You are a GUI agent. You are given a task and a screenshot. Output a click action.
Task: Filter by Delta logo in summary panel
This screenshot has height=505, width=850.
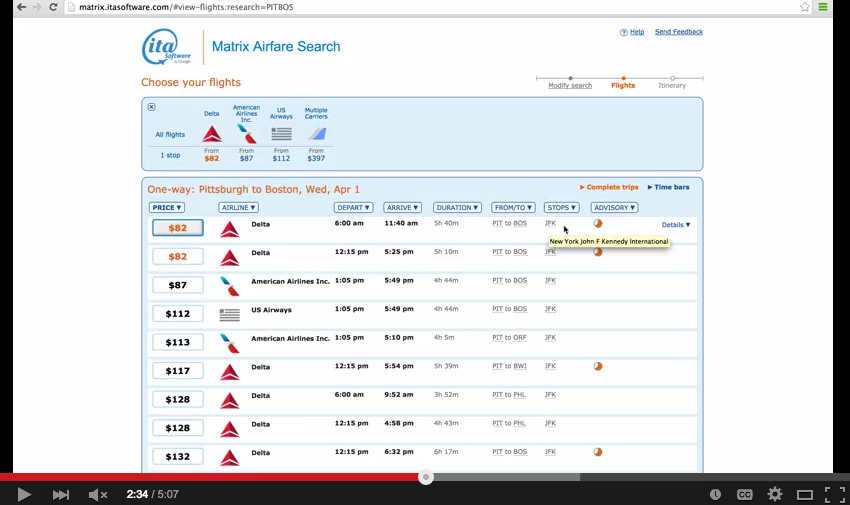tap(212, 134)
